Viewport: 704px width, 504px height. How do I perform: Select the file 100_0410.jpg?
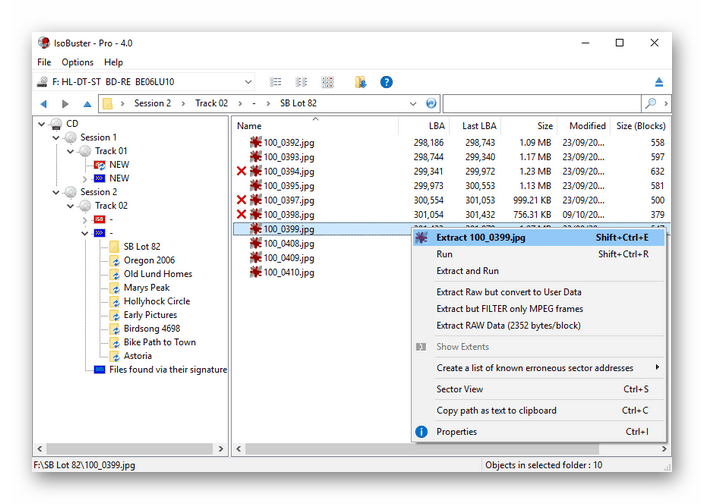(289, 272)
